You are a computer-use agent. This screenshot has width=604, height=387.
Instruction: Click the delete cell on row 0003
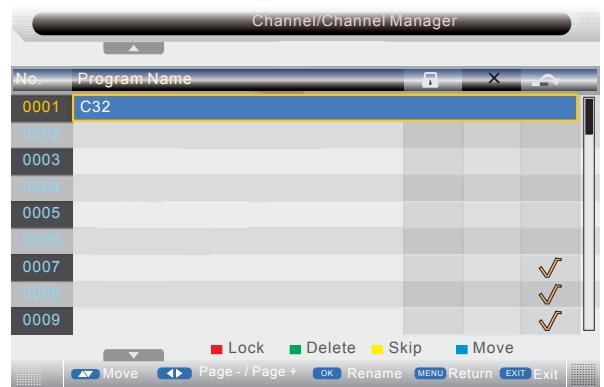(x=492, y=161)
